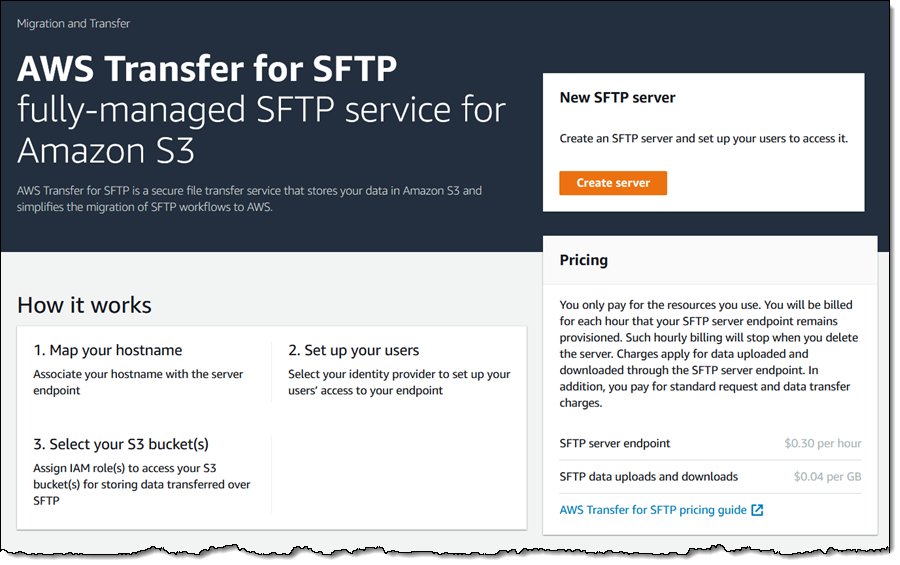This screenshot has width=900, height=565.
Task: Select step 3 Select your S3 bucket(s)
Action: pyautogui.click(x=121, y=444)
